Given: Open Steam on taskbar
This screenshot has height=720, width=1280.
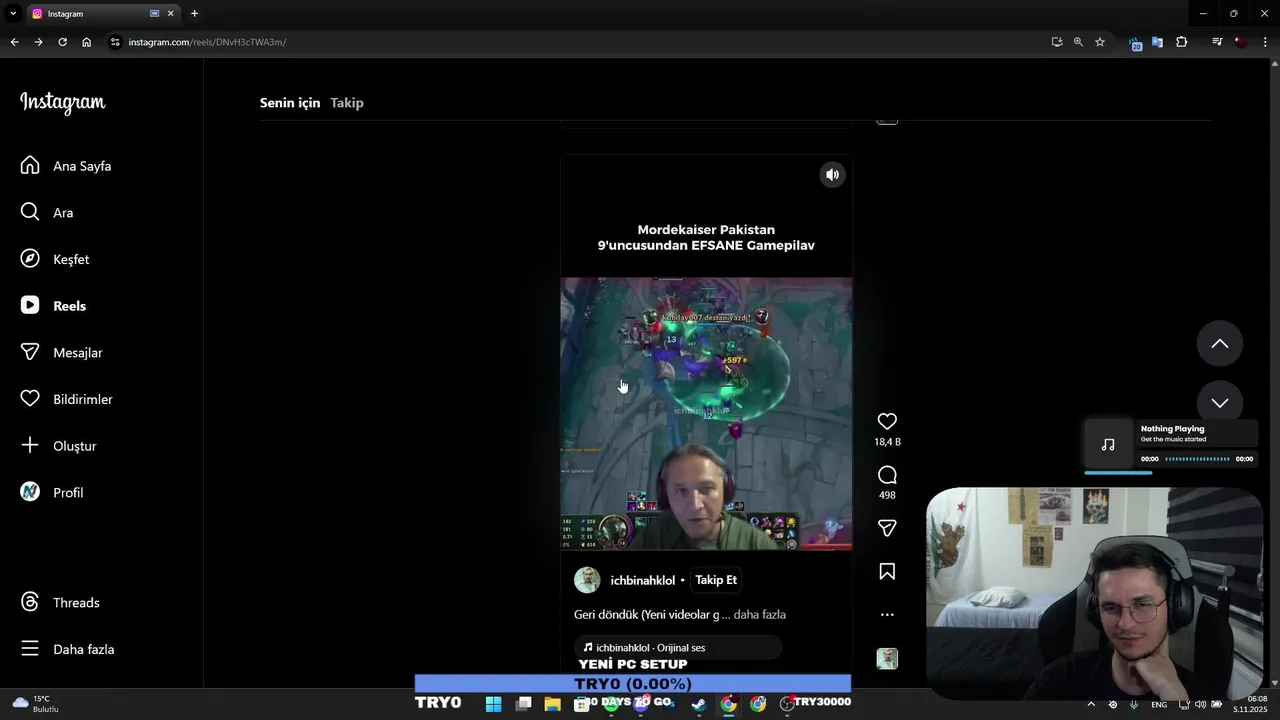Looking at the screenshot, I should pyautogui.click(x=698, y=704).
